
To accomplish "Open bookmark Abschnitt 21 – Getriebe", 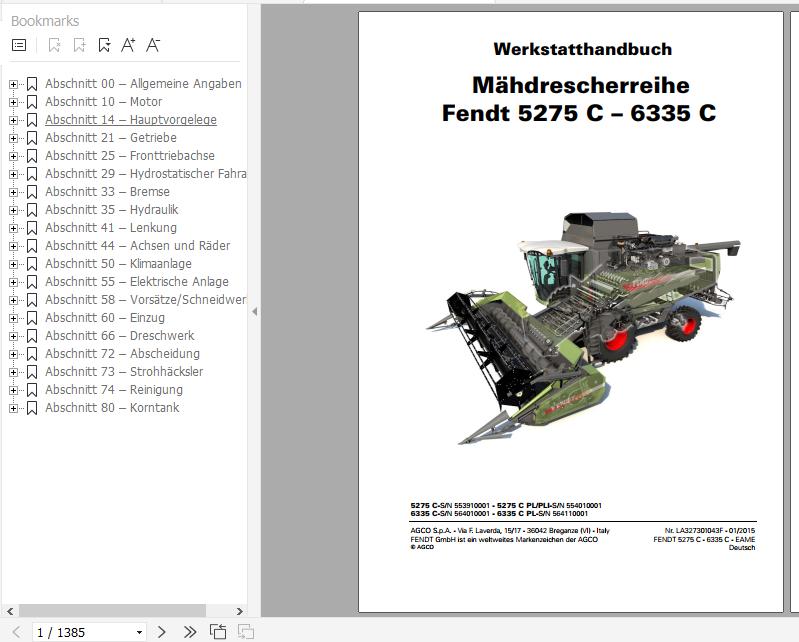I will (x=111, y=138).
